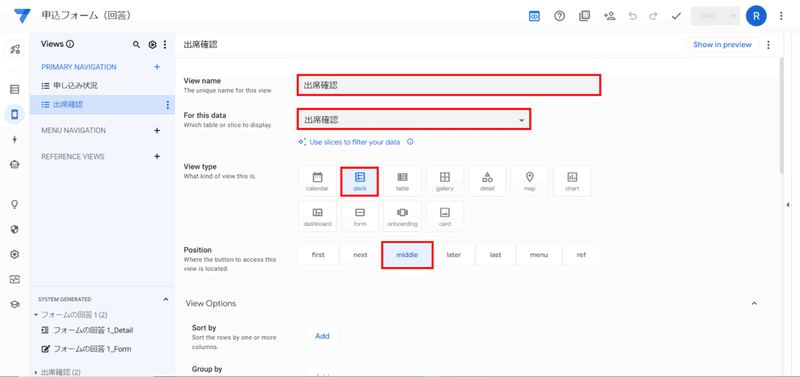The image size is (800, 377).
Task: Click Use slices to filter your data
Action: point(355,142)
